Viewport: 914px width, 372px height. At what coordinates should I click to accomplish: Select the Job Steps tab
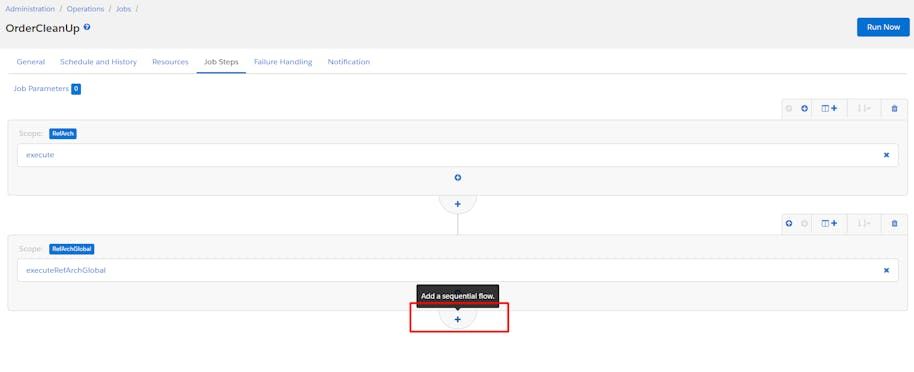pyautogui.click(x=221, y=62)
